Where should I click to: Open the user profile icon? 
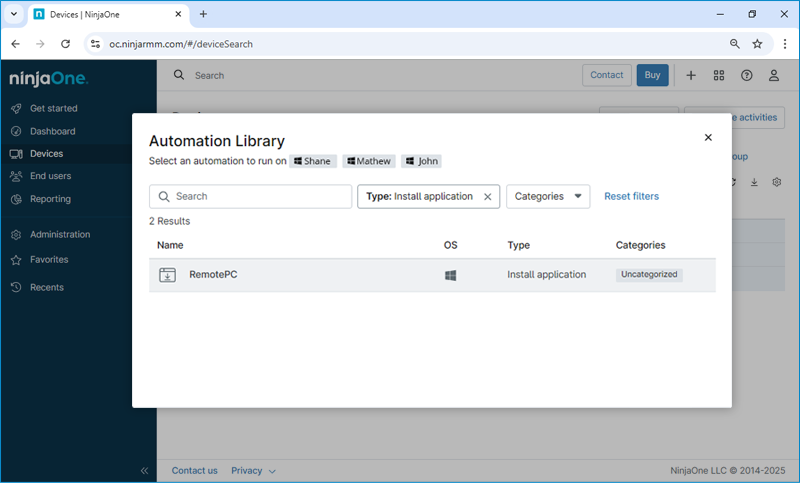pyautogui.click(x=774, y=75)
